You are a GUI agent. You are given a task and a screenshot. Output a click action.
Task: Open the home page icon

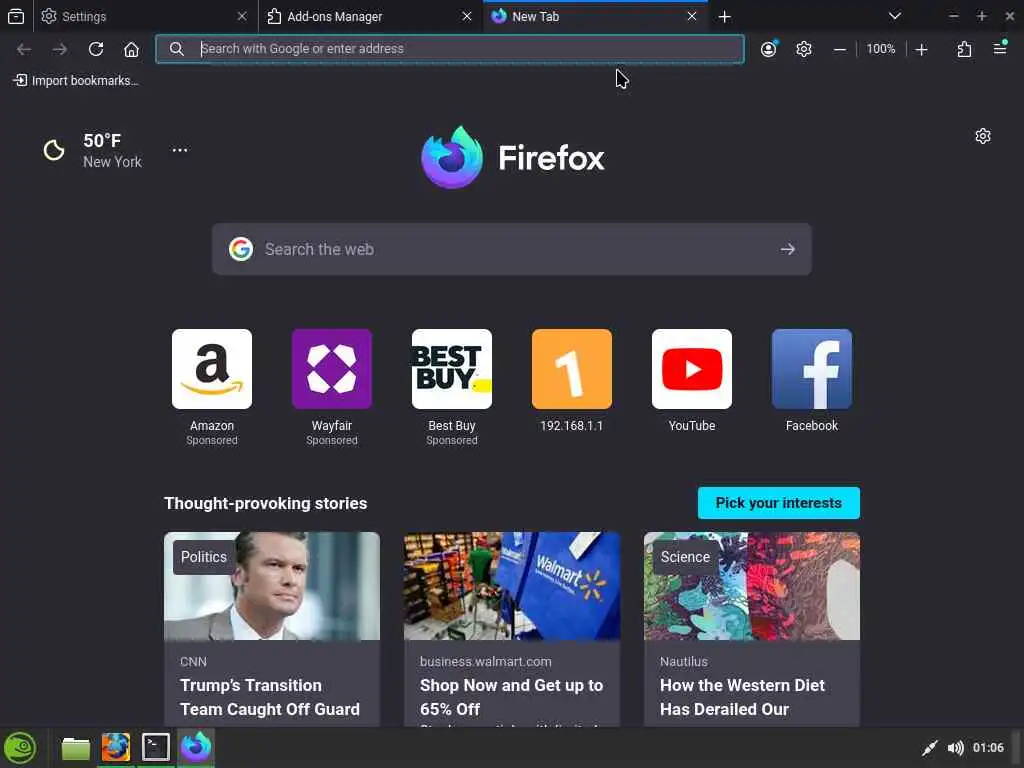pyautogui.click(x=131, y=49)
